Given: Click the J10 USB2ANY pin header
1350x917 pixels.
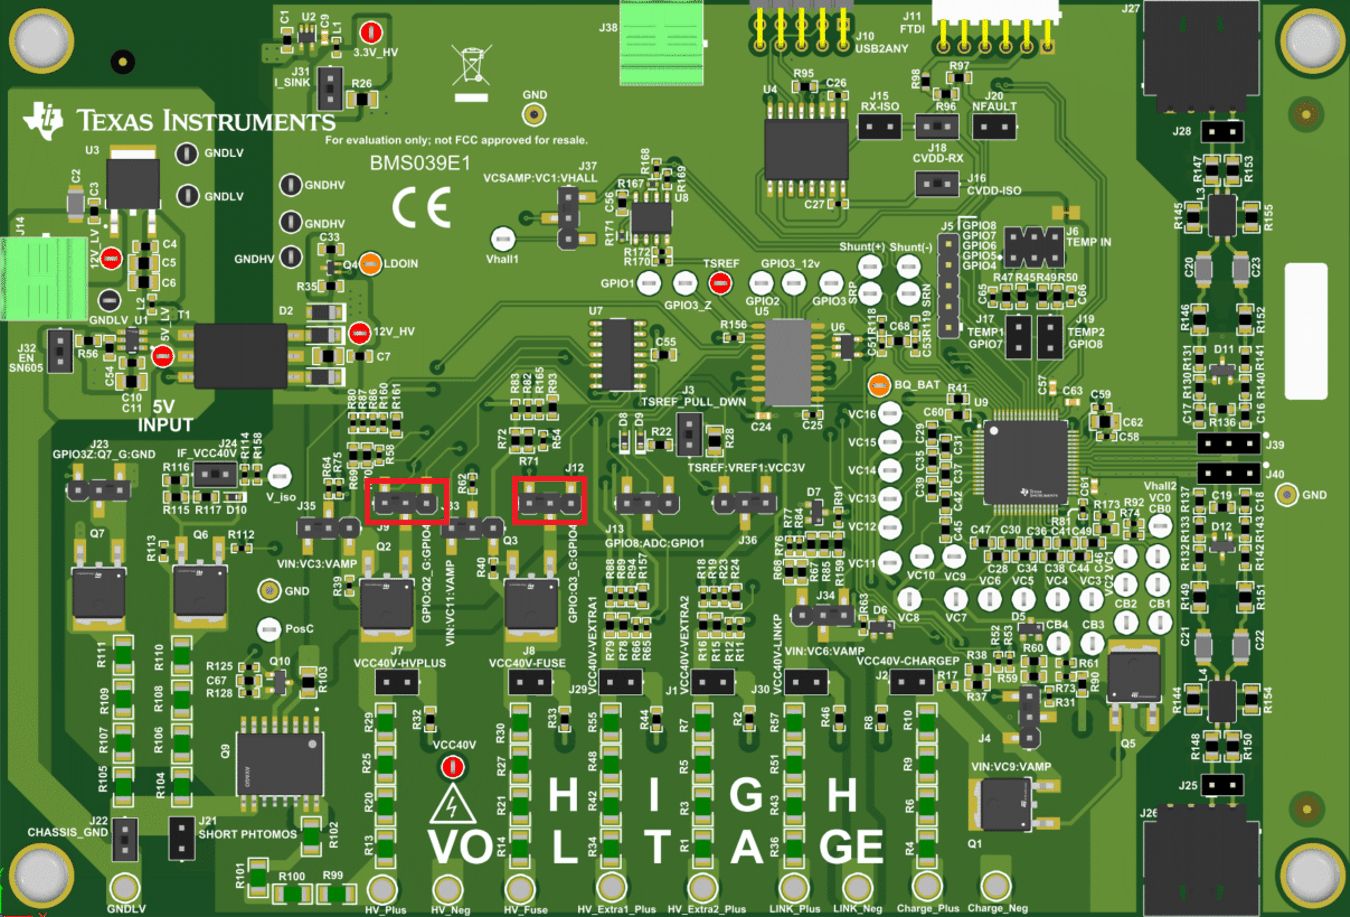Looking at the screenshot, I should tap(804, 25).
